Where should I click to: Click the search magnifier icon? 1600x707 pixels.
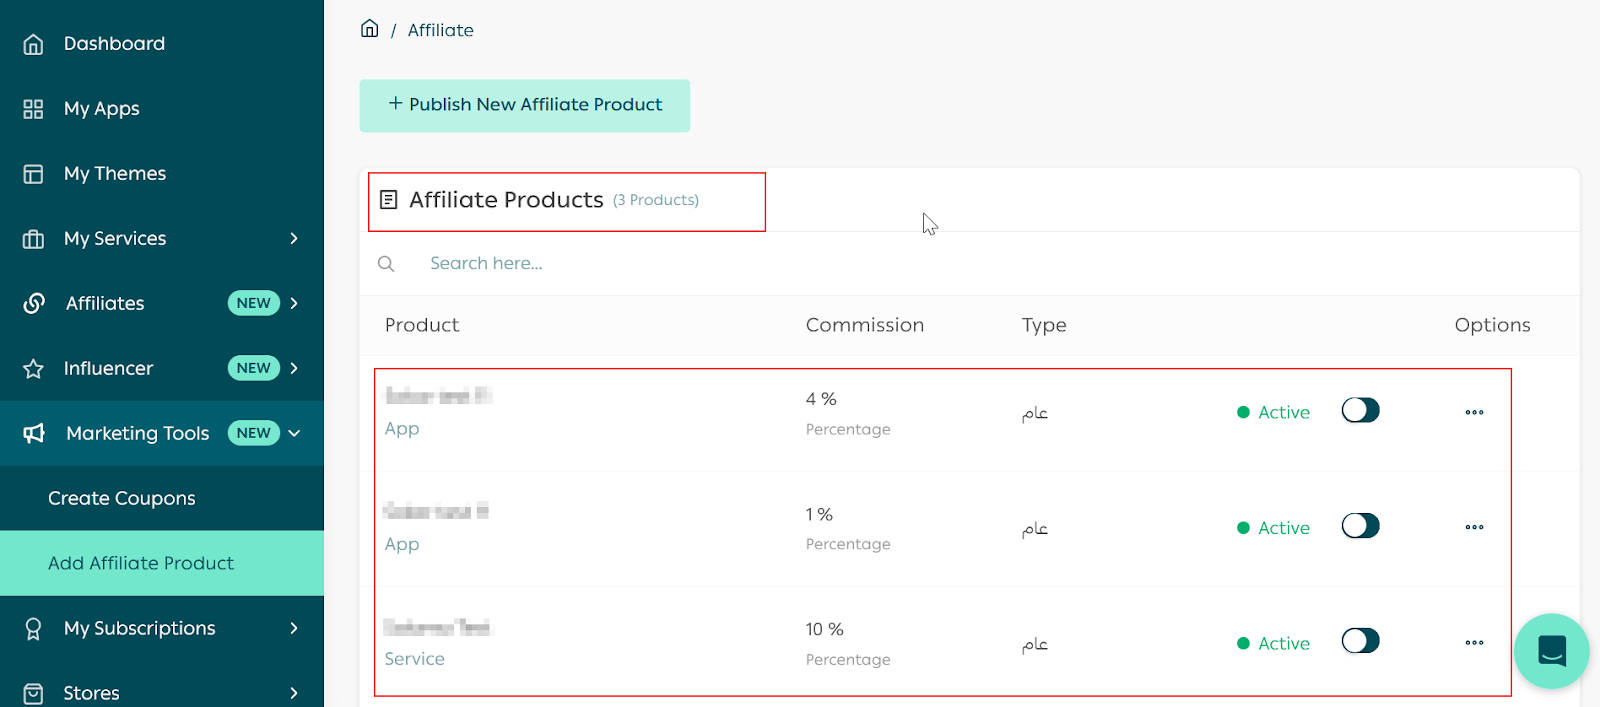[386, 264]
